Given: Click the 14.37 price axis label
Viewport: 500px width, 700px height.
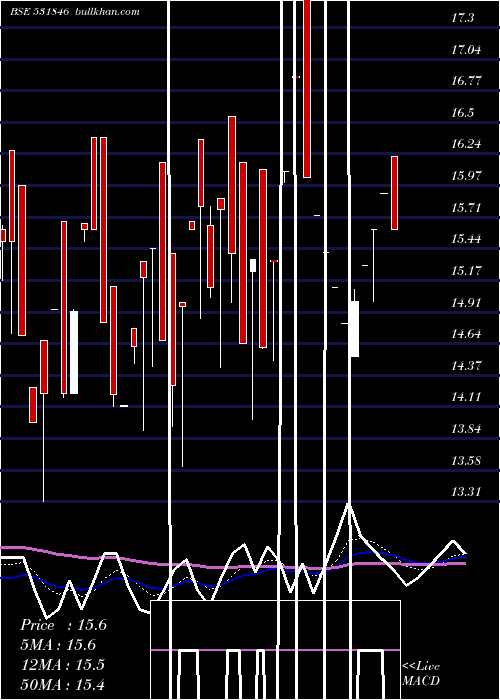Looking at the screenshot, I should [466, 366].
